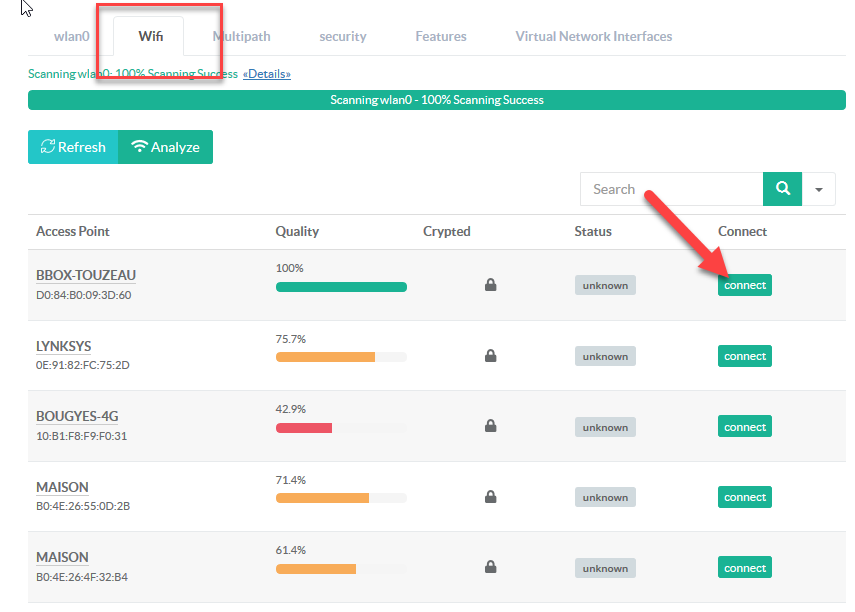This screenshot has height=612, width=855.
Task: Focus the Search input field
Action: (x=671, y=189)
